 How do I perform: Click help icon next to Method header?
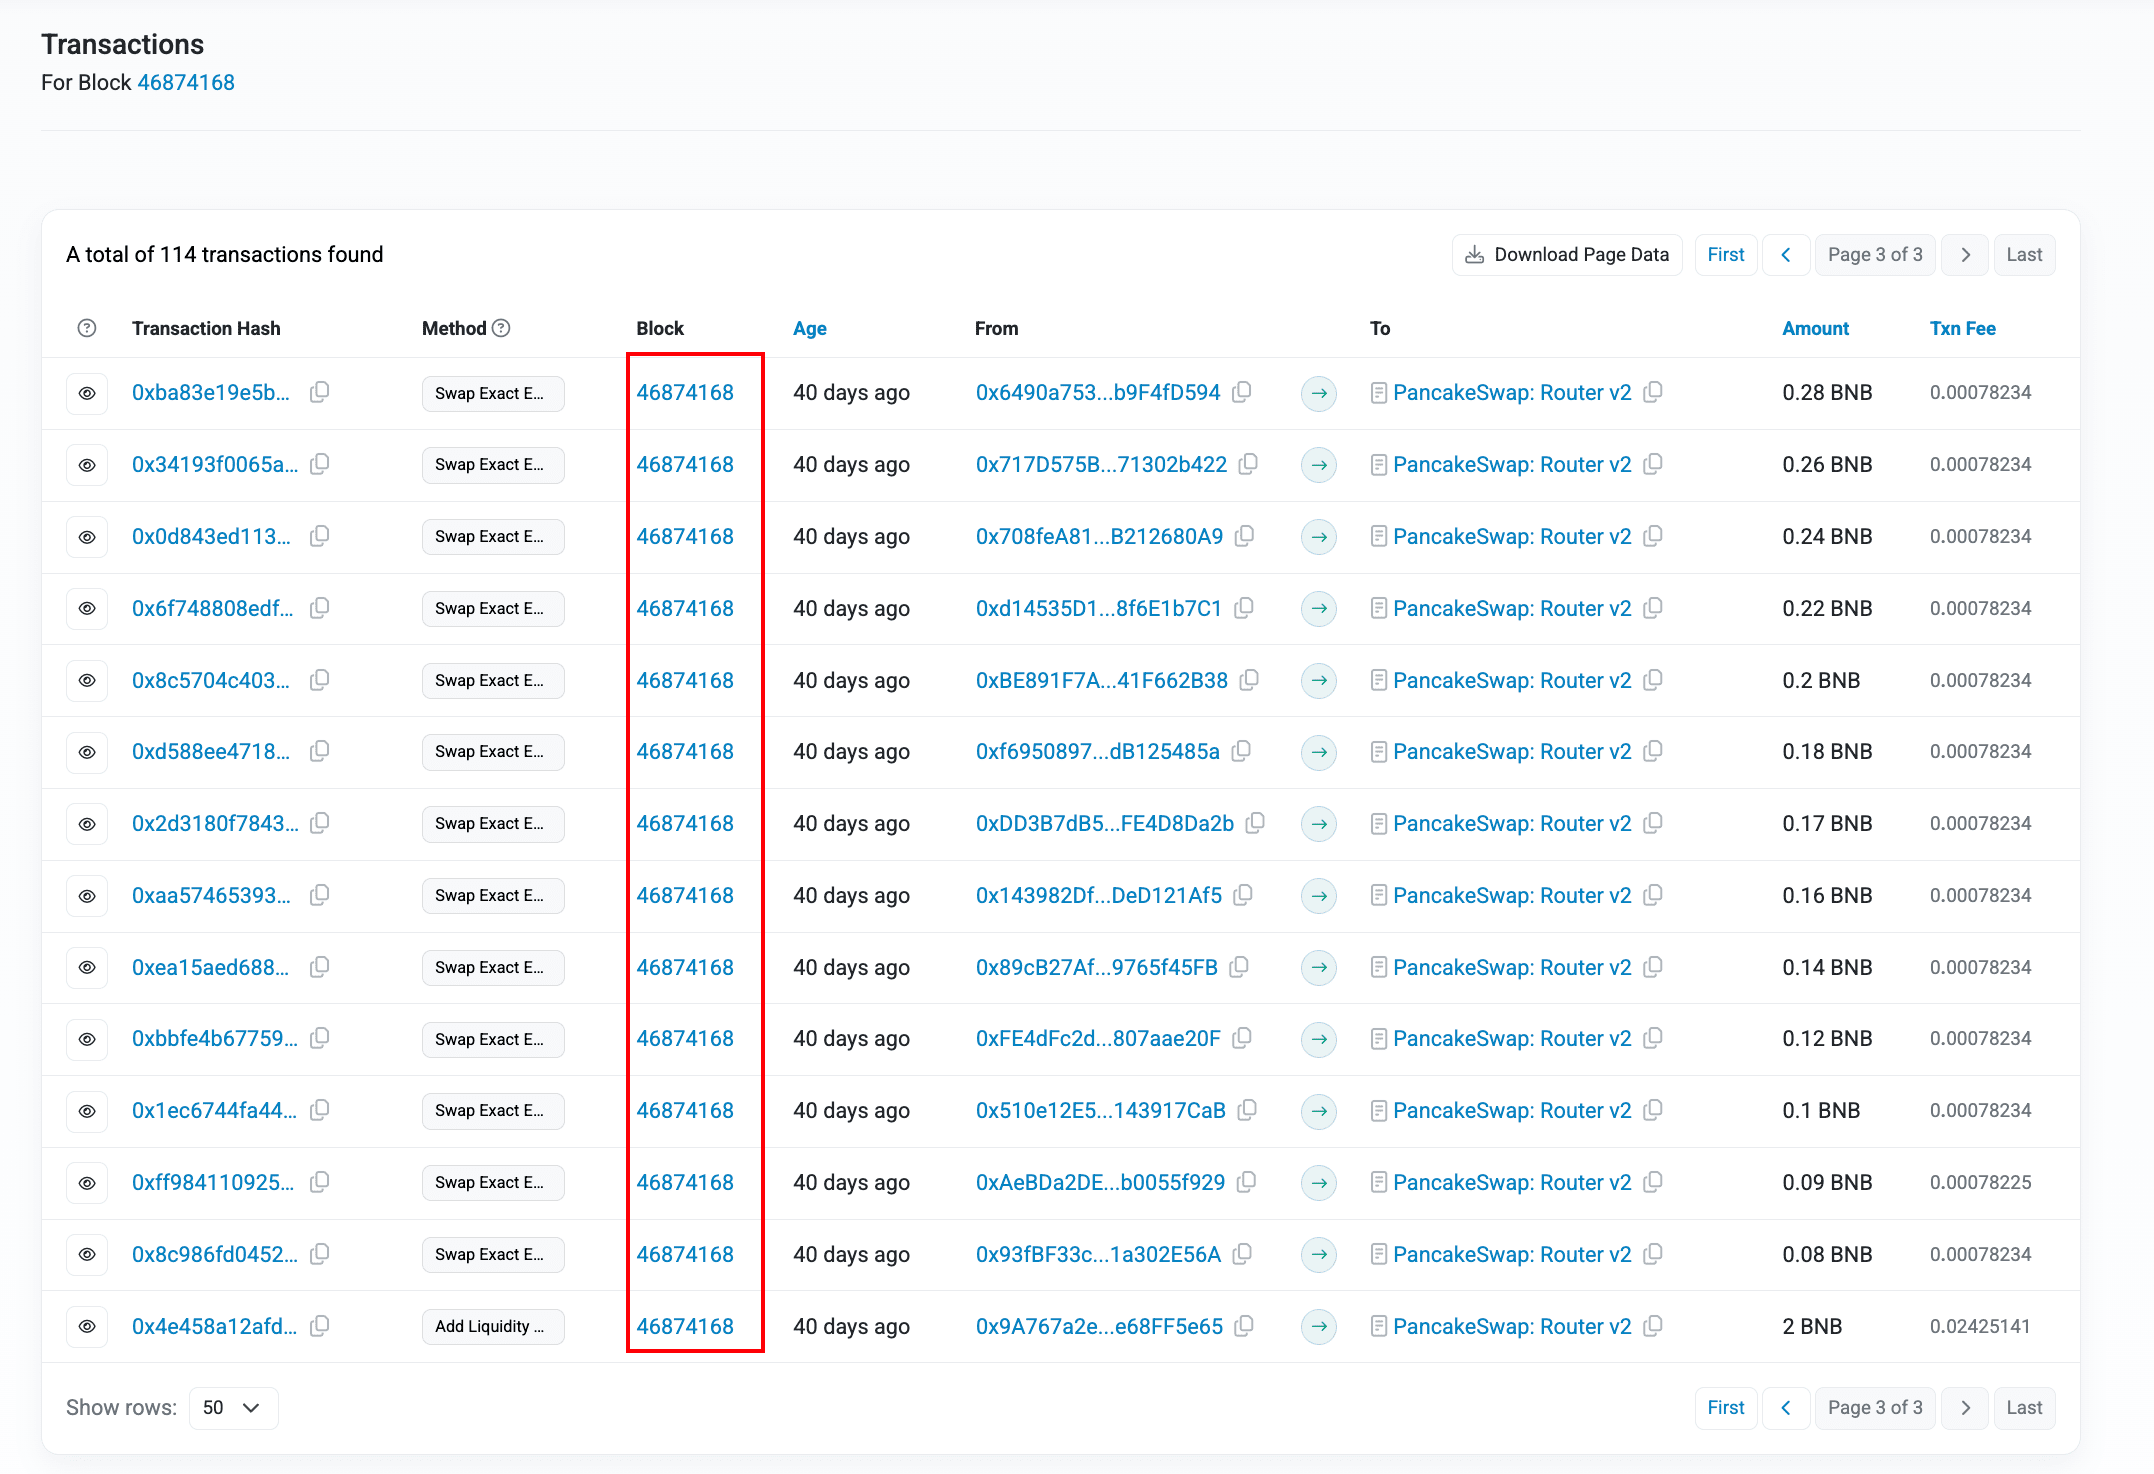pos(502,328)
